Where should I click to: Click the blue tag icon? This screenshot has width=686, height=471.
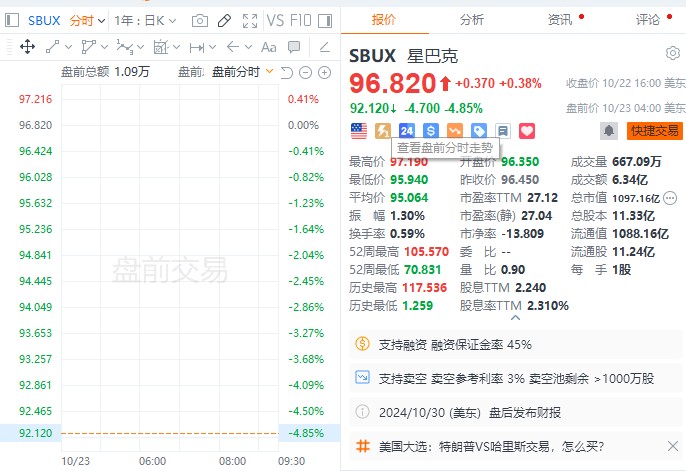pyautogui.click(x=479, y=131)
